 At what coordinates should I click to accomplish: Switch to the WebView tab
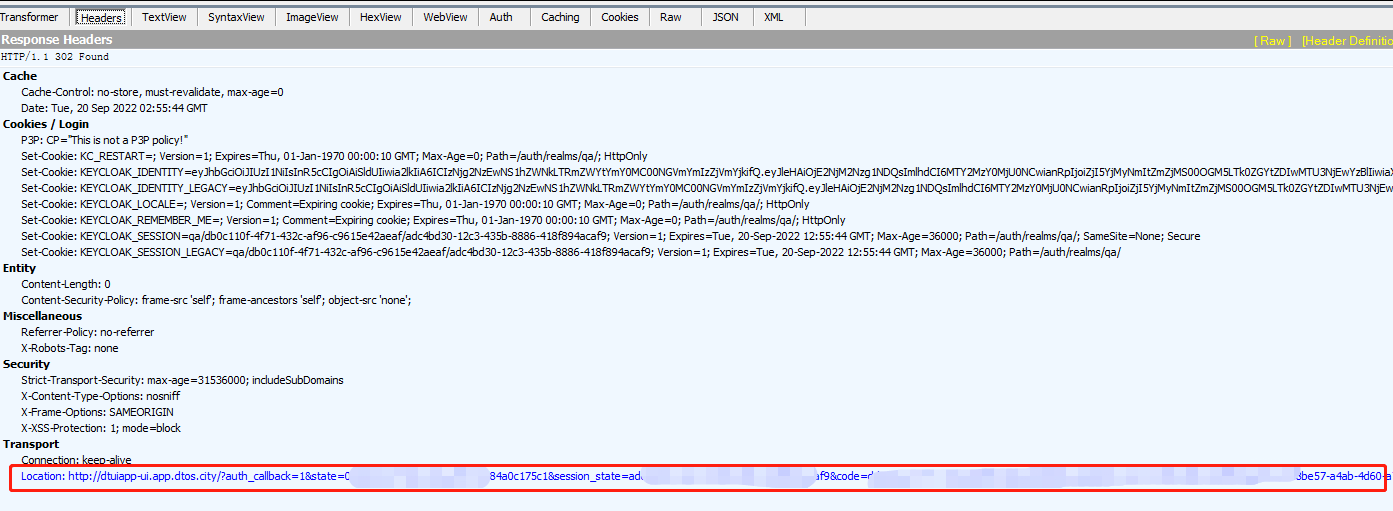(446, 17)
